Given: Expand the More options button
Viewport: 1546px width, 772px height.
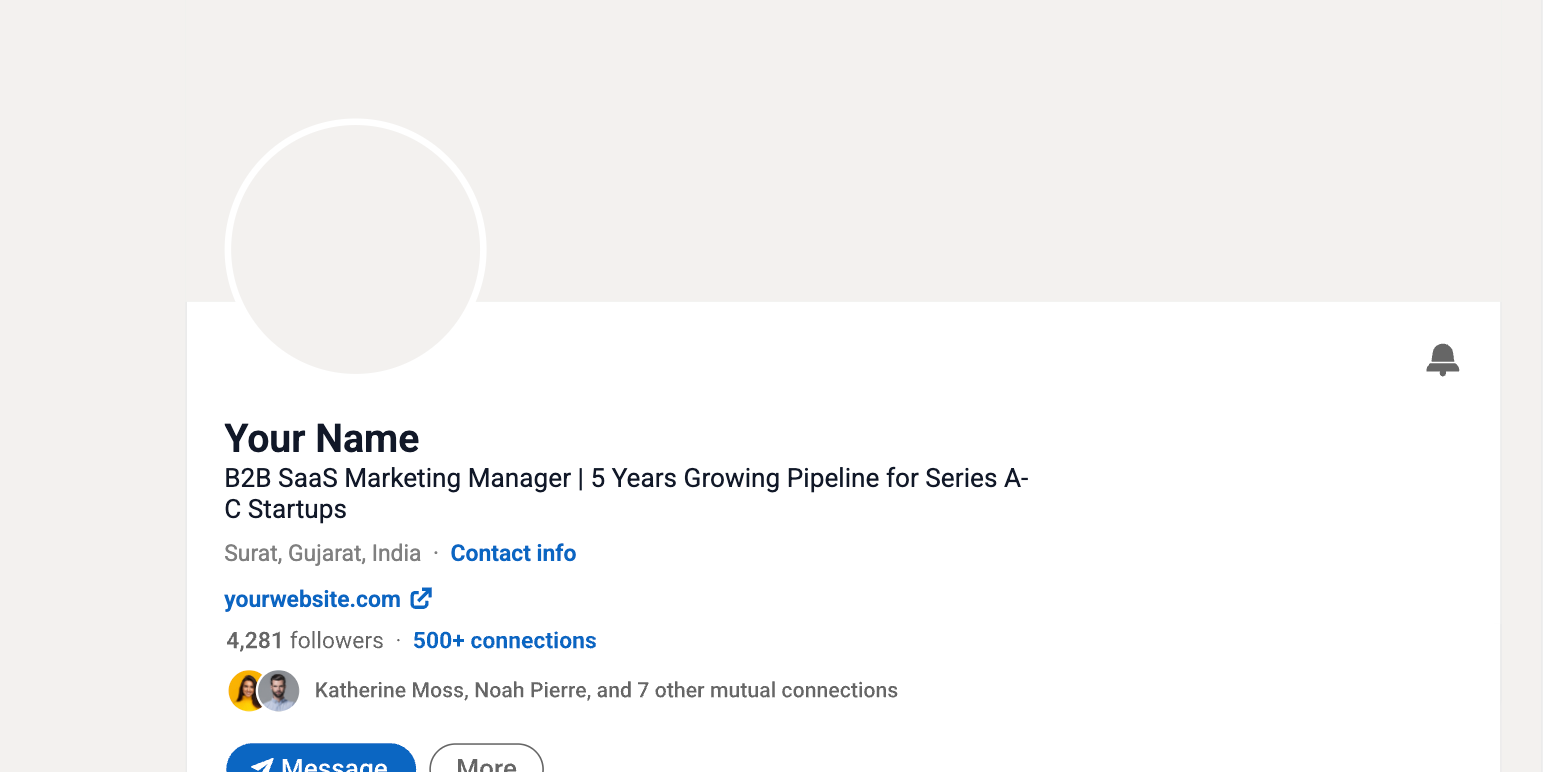Looking at the screenshot, I should click(486, 764).
